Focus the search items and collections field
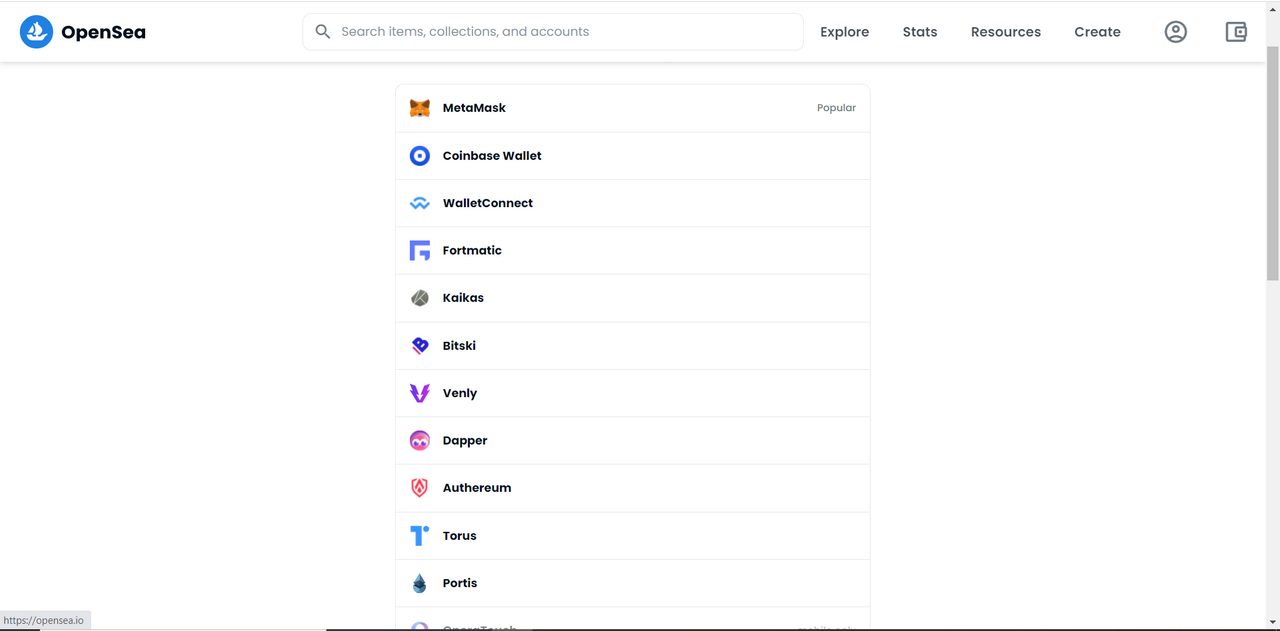Image resolution: width=1280 pixels, height=631 pixels. tap(553, 32)
